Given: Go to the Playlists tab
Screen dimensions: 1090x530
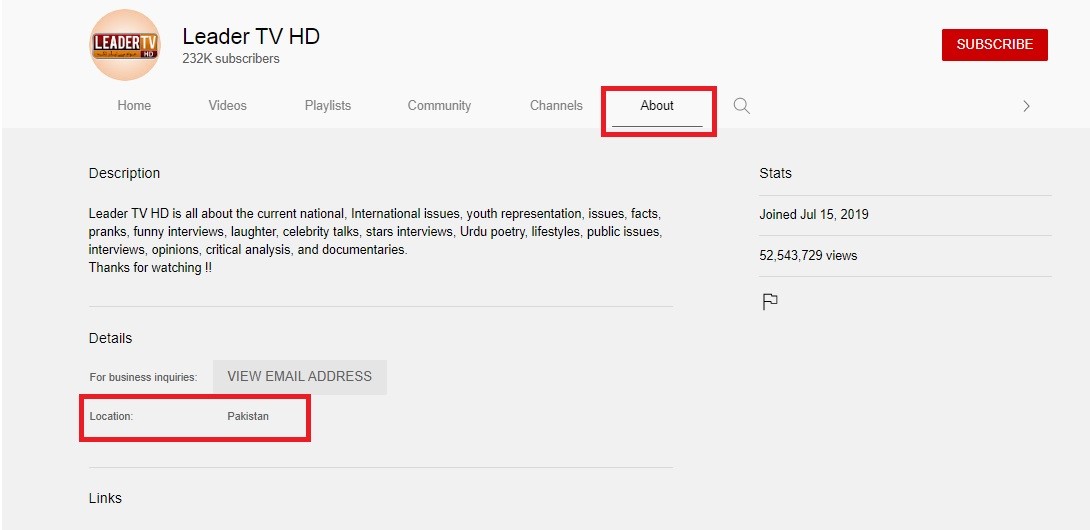Looking at the screenshot, I should point(327,106).
